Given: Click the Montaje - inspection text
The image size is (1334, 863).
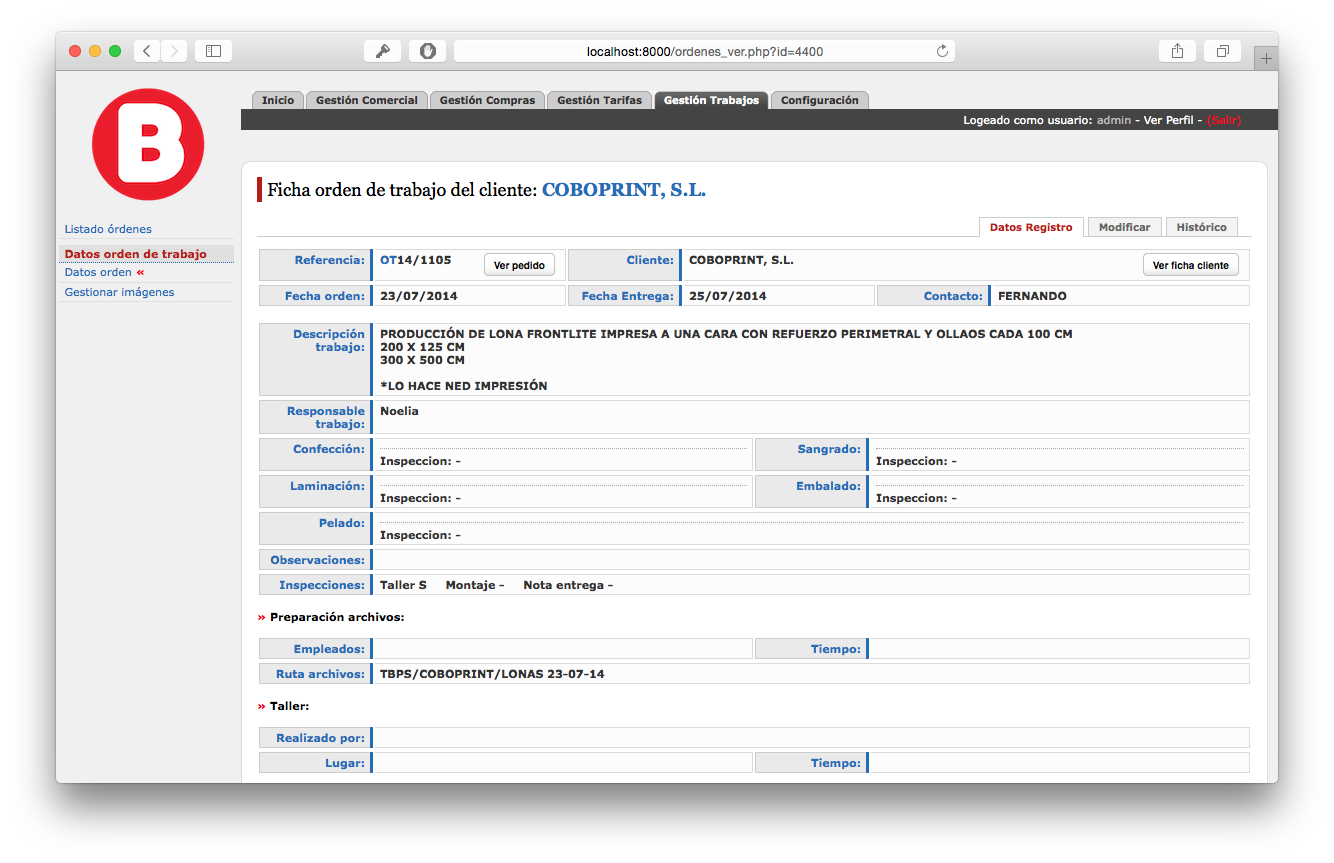Looking at the screenshot, I should pyautogui.click(x=475, y=585).
